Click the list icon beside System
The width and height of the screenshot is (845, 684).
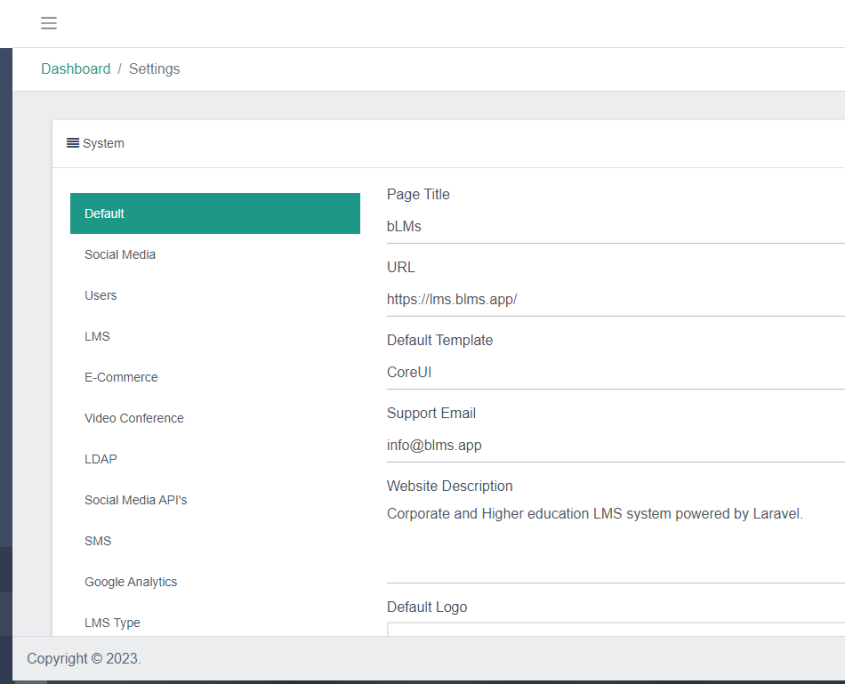[73, 143]
